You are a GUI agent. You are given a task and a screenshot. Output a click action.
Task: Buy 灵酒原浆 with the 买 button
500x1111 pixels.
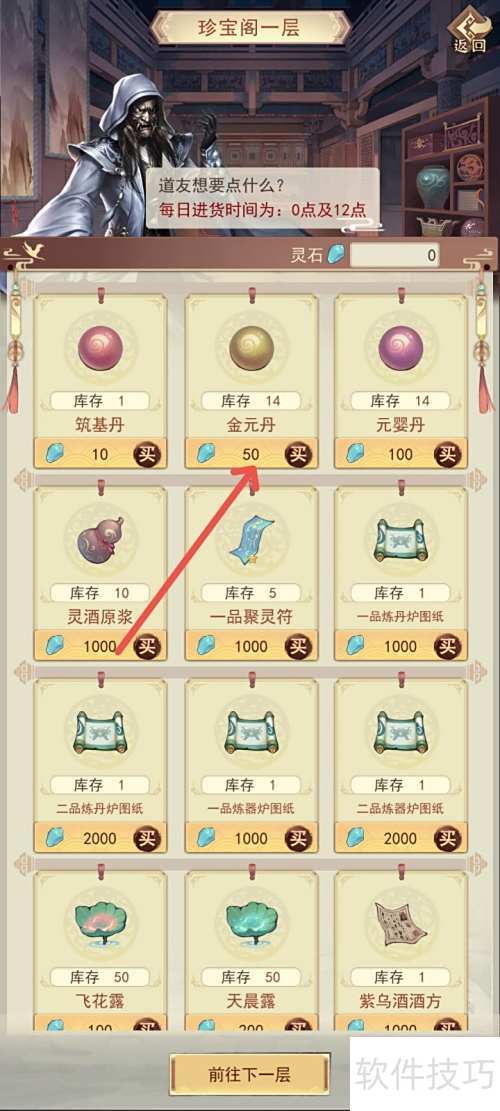[147, 646]
